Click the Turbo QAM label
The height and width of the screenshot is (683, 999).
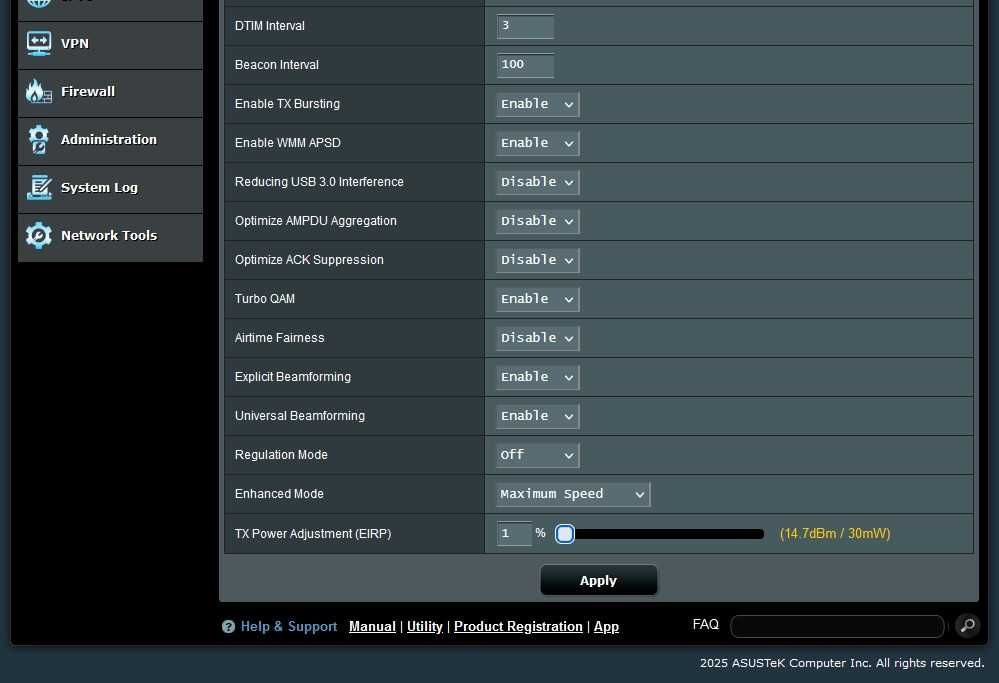click(264, 299)
